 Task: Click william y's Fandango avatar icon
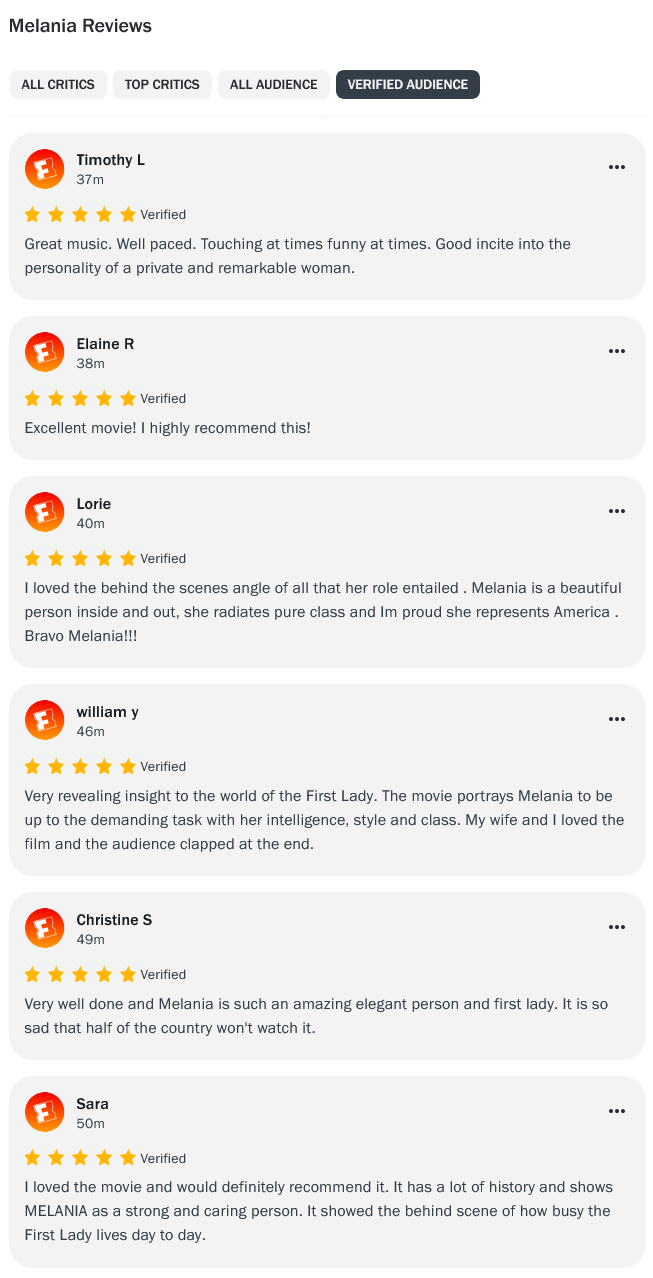[44, 720]
